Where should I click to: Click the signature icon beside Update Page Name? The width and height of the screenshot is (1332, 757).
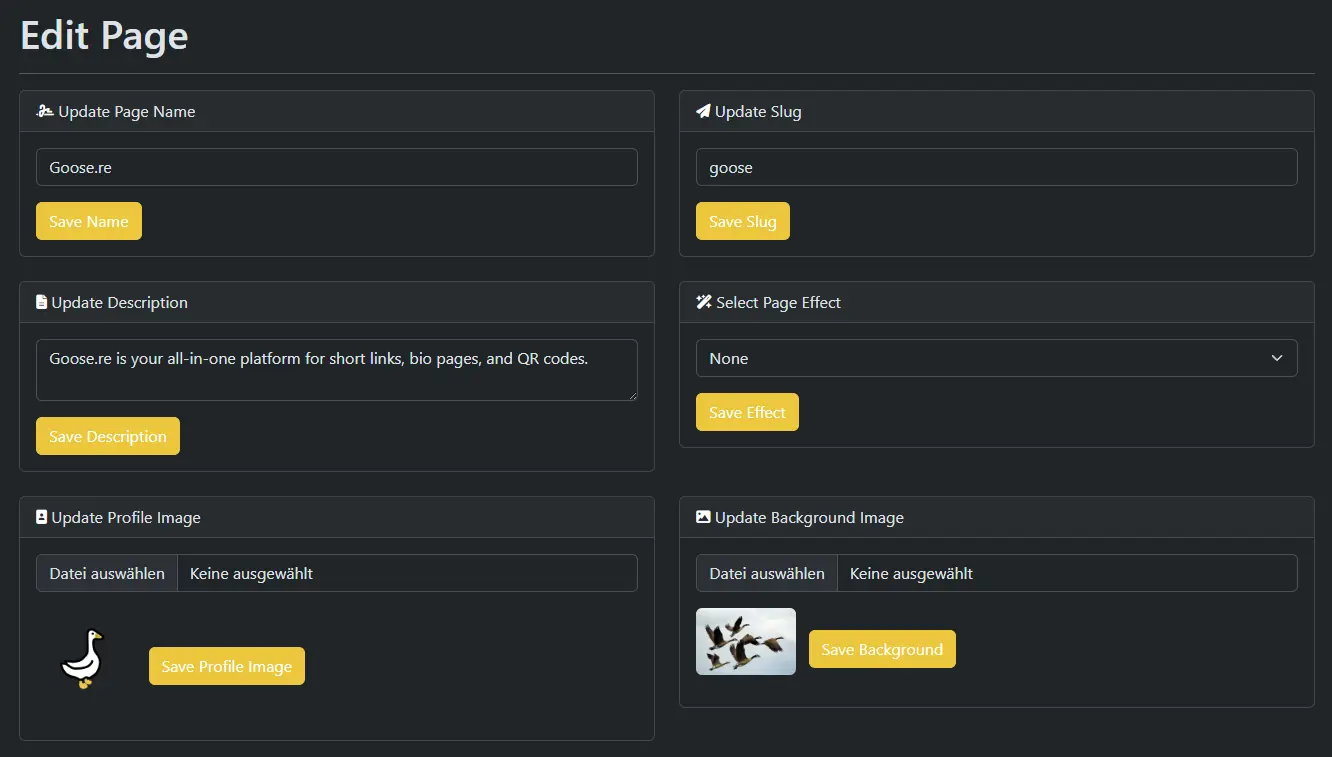click(x=45, y=112)
